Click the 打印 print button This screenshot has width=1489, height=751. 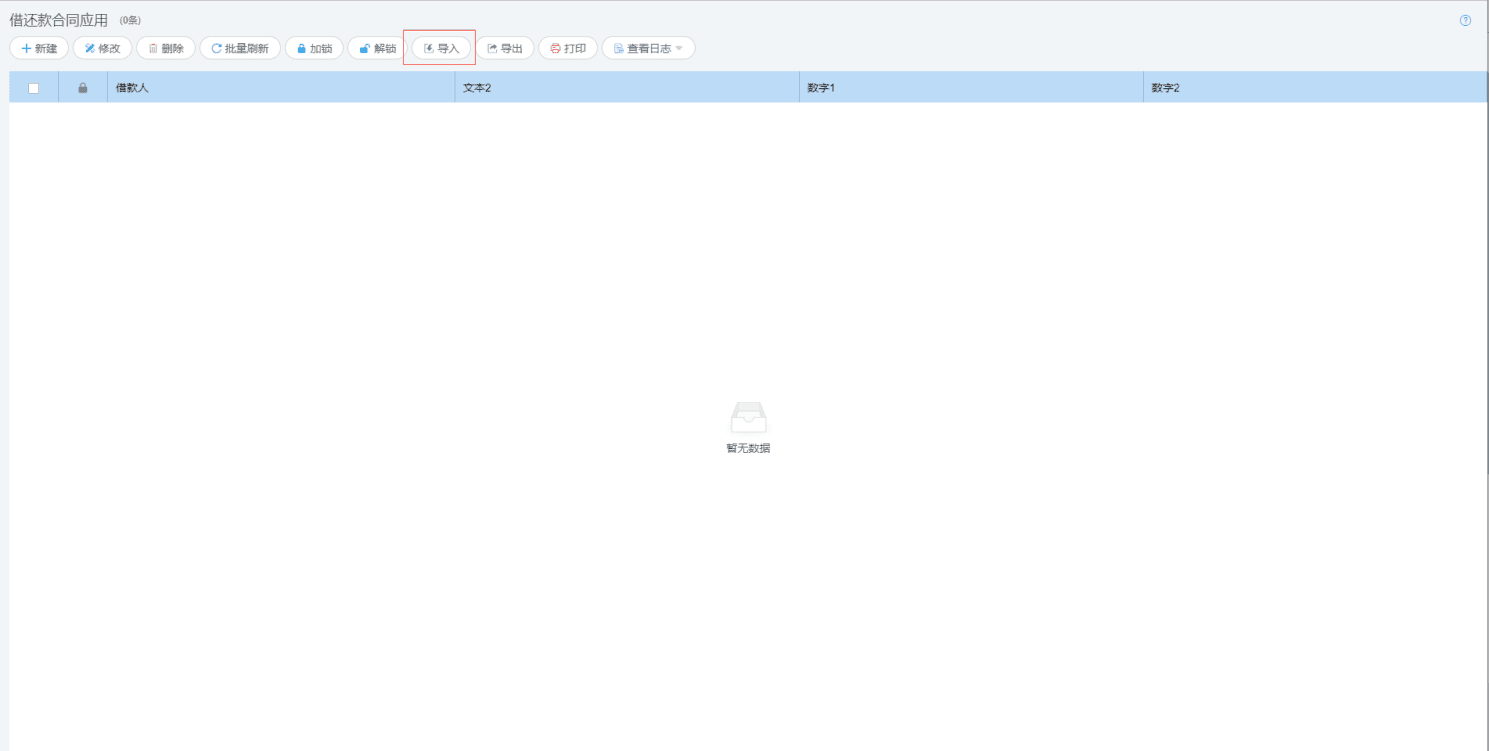[568, 48]
